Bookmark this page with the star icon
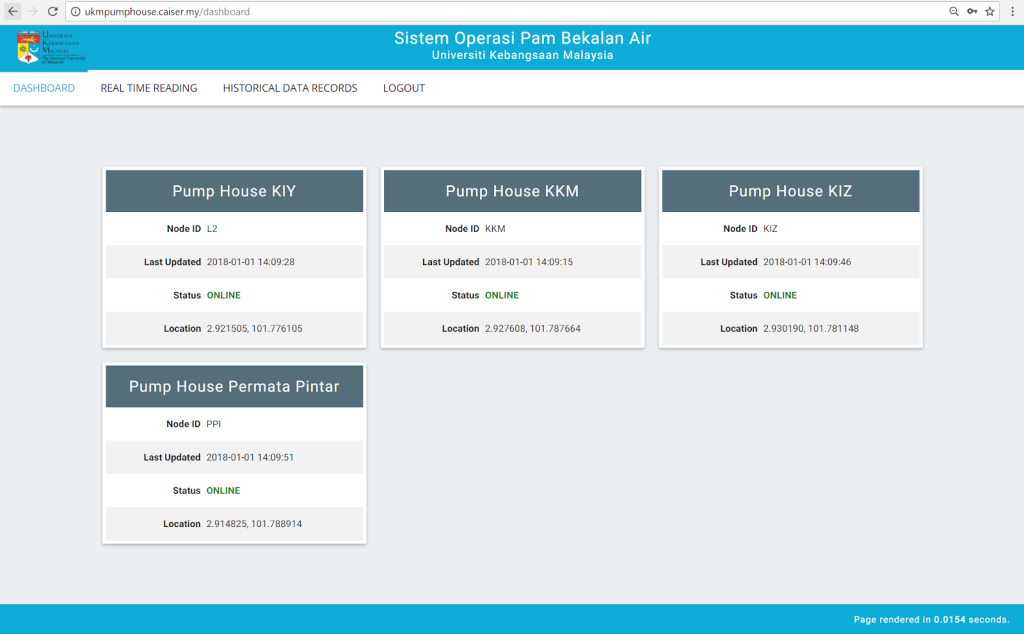 (x=989, y=12)
